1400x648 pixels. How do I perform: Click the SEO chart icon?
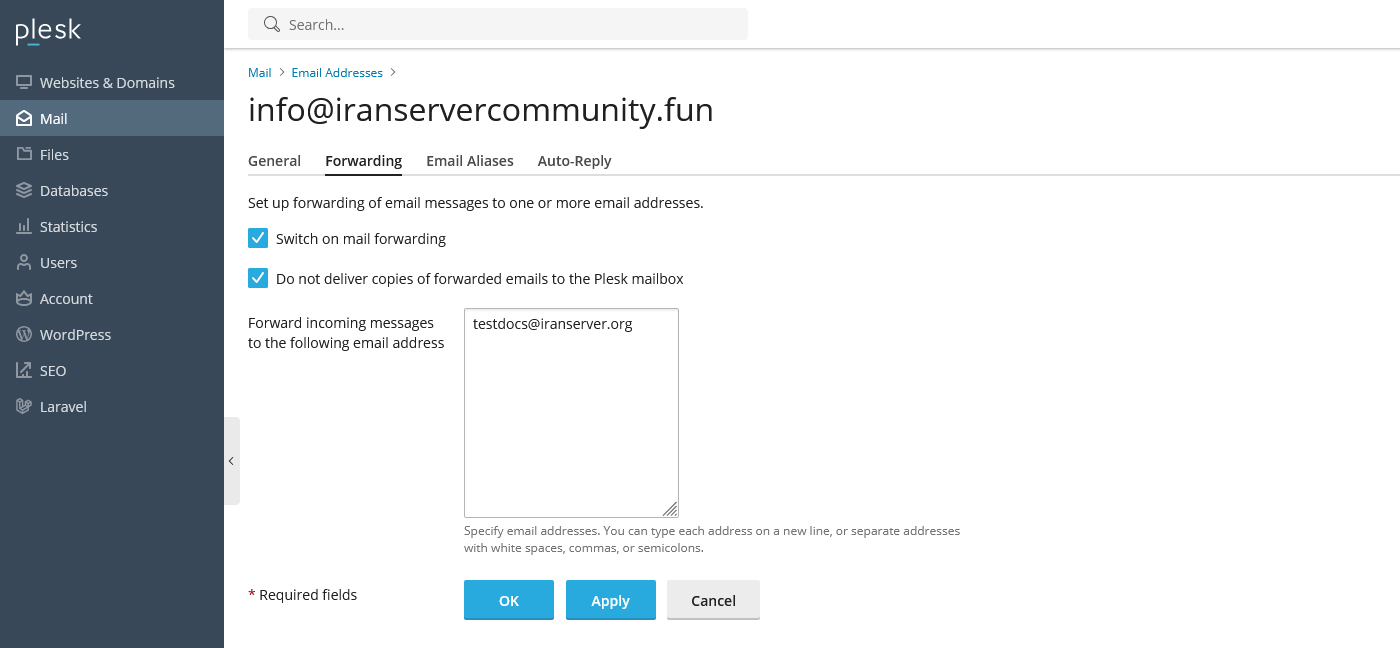[24, 370]
